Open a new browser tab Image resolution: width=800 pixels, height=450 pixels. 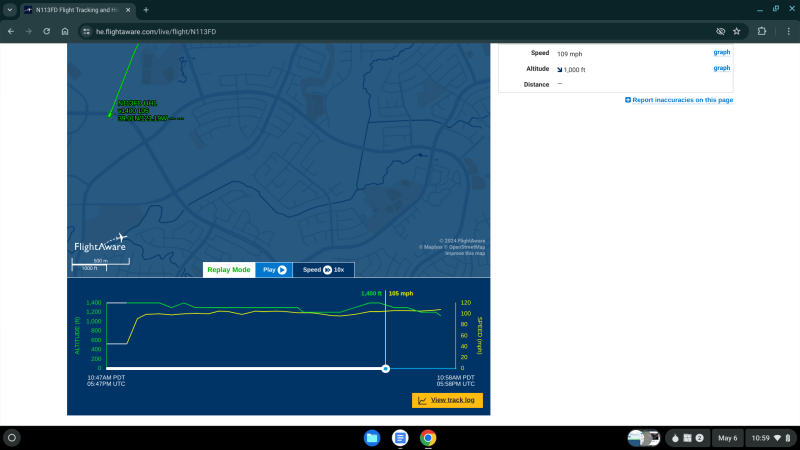click(146, 10)
